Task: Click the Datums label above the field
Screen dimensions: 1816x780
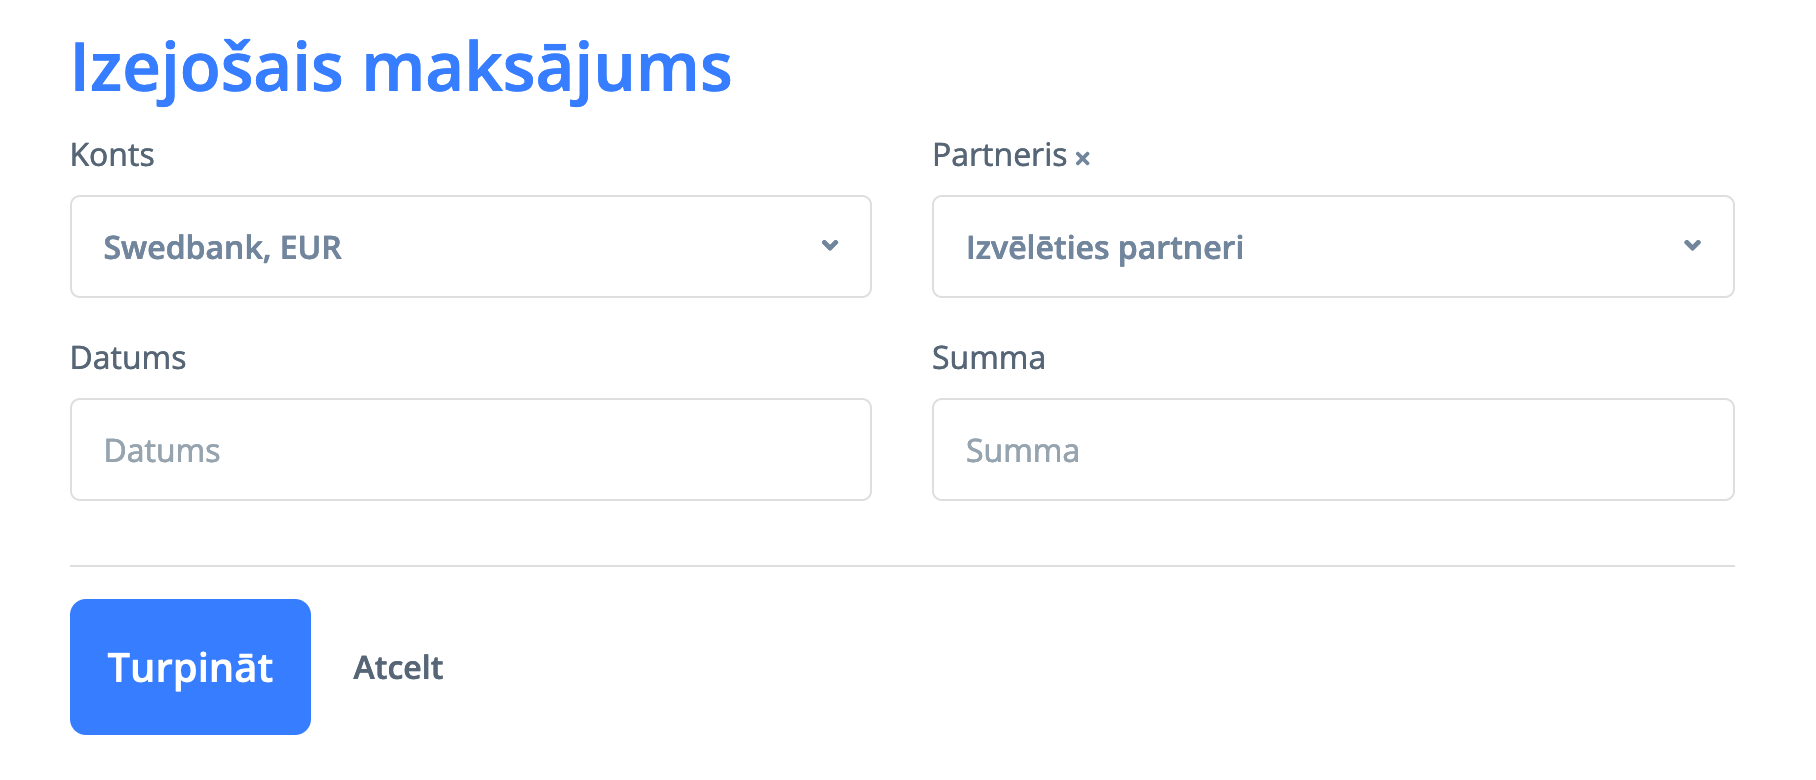Action: (x=128, y=358)
